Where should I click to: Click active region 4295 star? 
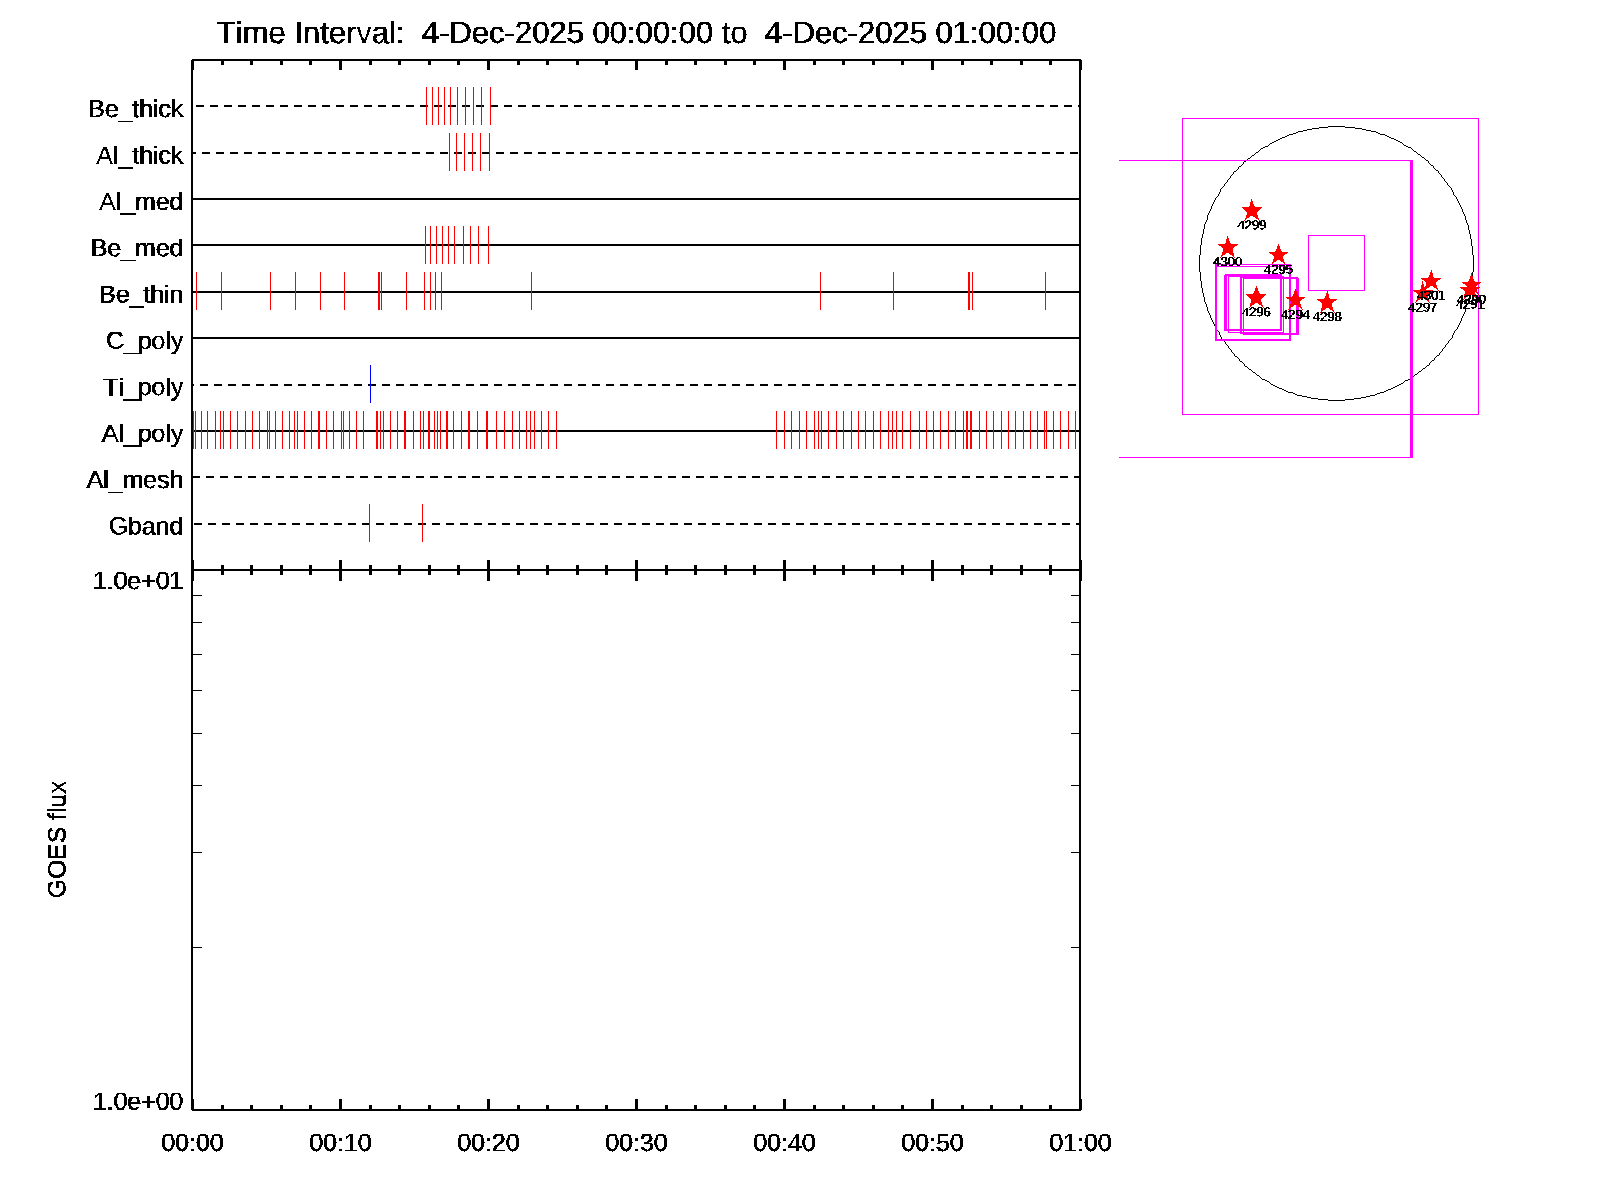click(1278, 255)
